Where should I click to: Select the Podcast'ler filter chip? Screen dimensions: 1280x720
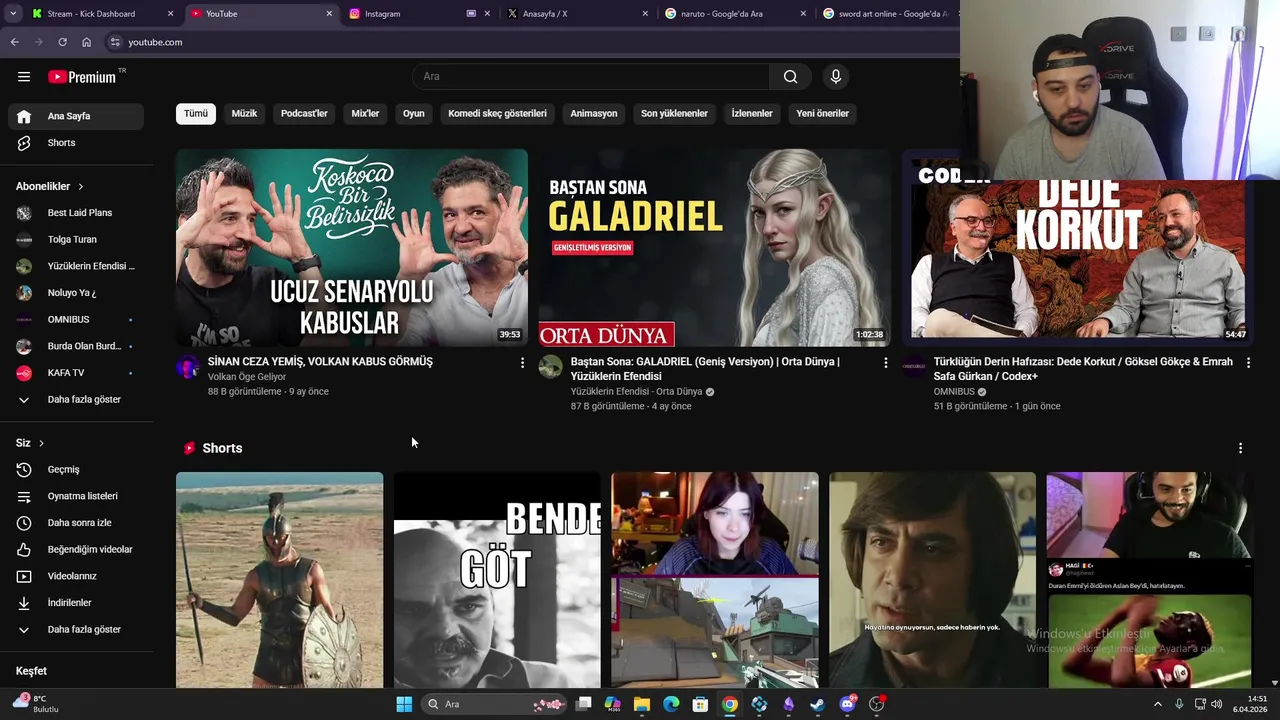point(304,114)
